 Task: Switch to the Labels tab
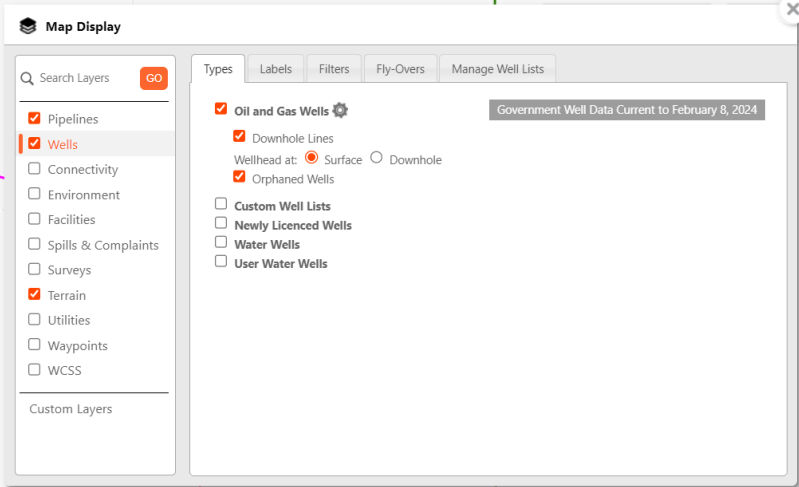point(275,69)
